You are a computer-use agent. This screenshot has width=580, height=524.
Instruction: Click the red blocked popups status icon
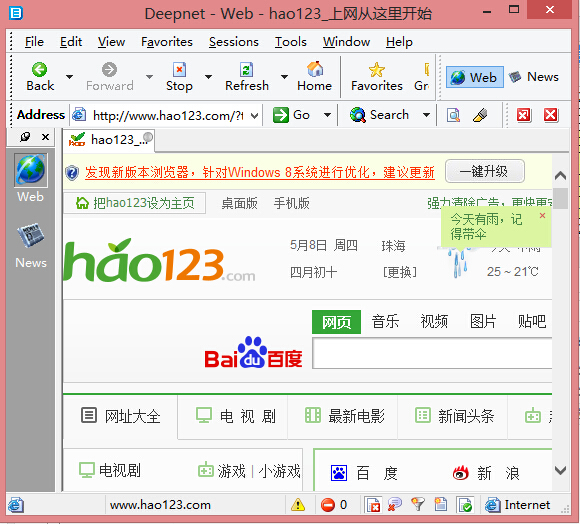(328, 505)
